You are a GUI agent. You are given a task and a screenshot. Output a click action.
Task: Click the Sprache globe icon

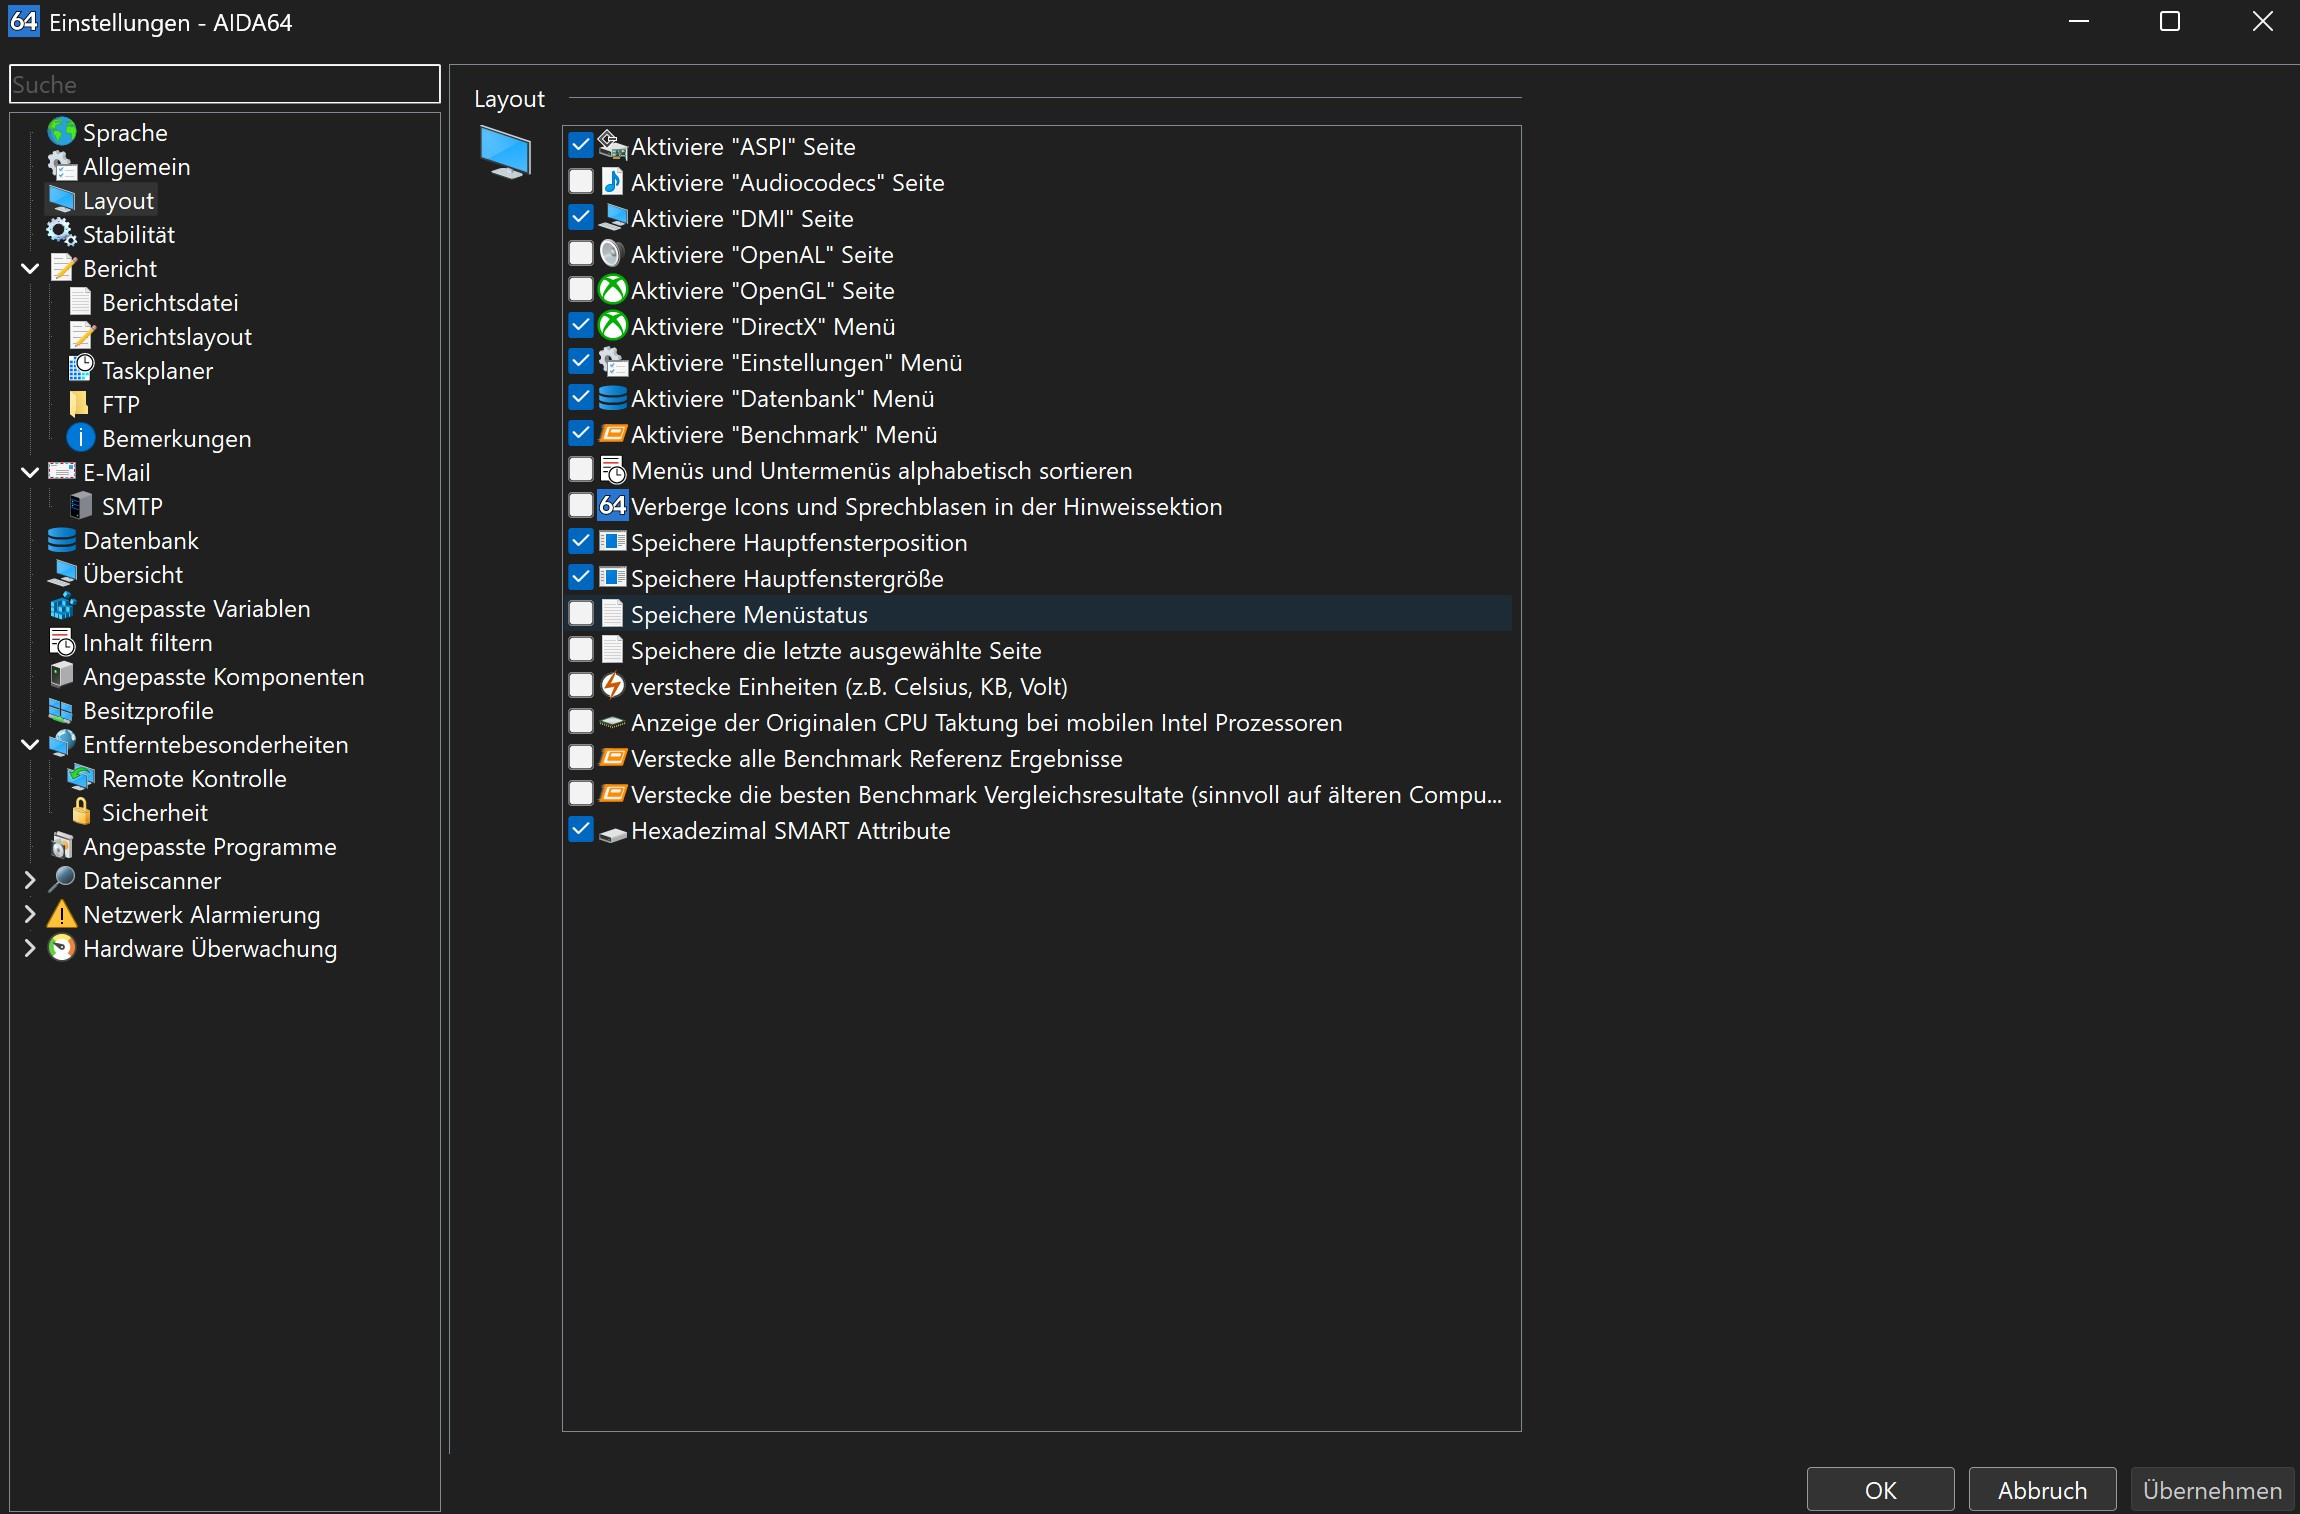pos(62,132)
